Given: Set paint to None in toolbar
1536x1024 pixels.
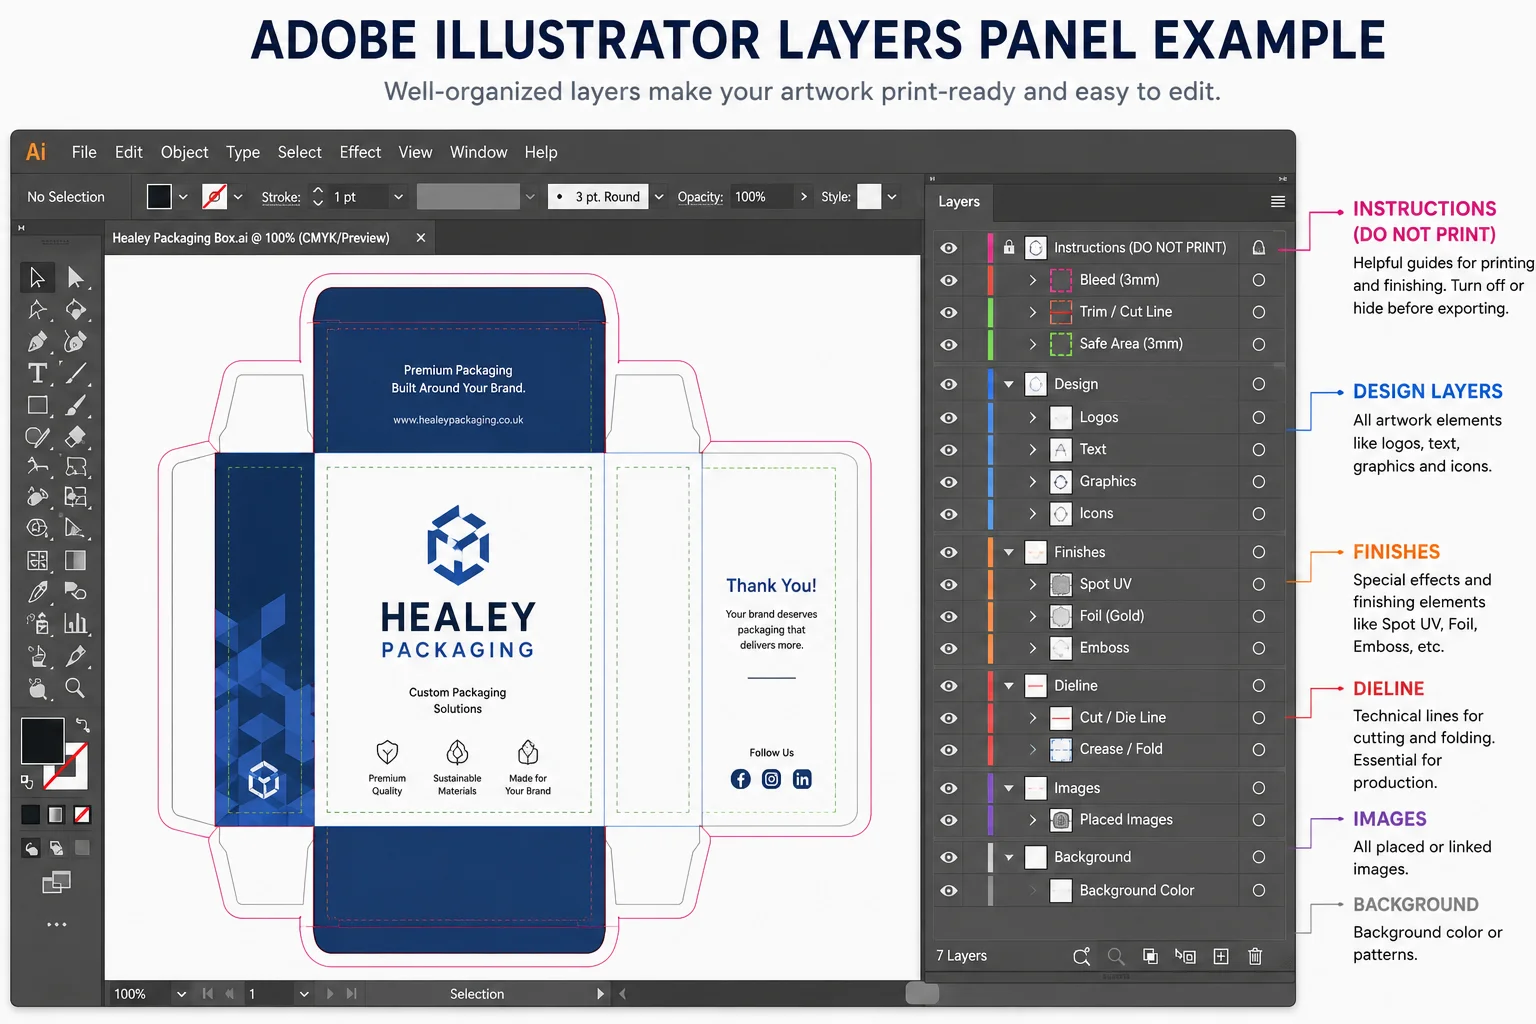Looking at the screenshot, I should point(82,814).
